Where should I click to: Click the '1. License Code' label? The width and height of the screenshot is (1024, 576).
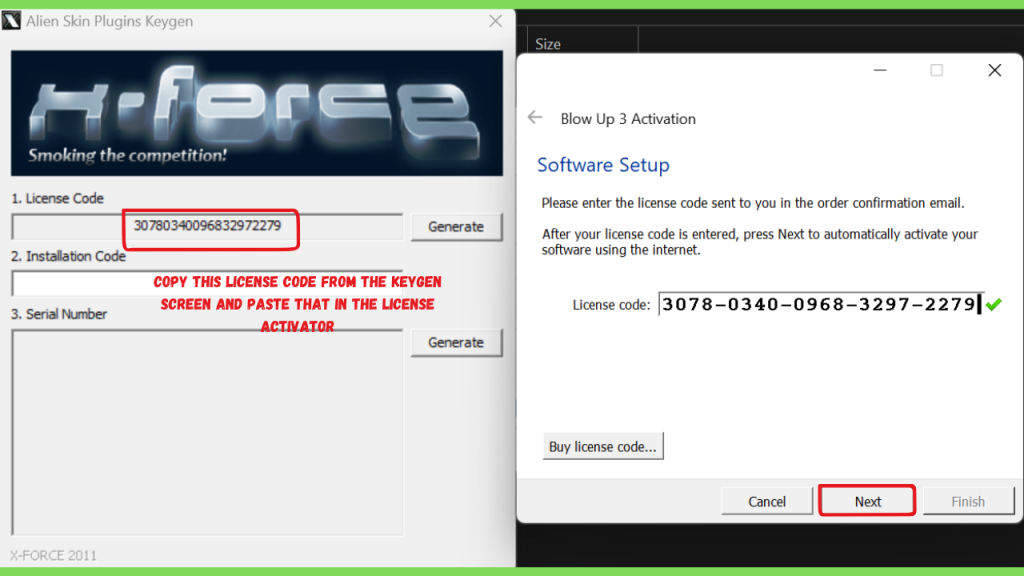(57, 198)
